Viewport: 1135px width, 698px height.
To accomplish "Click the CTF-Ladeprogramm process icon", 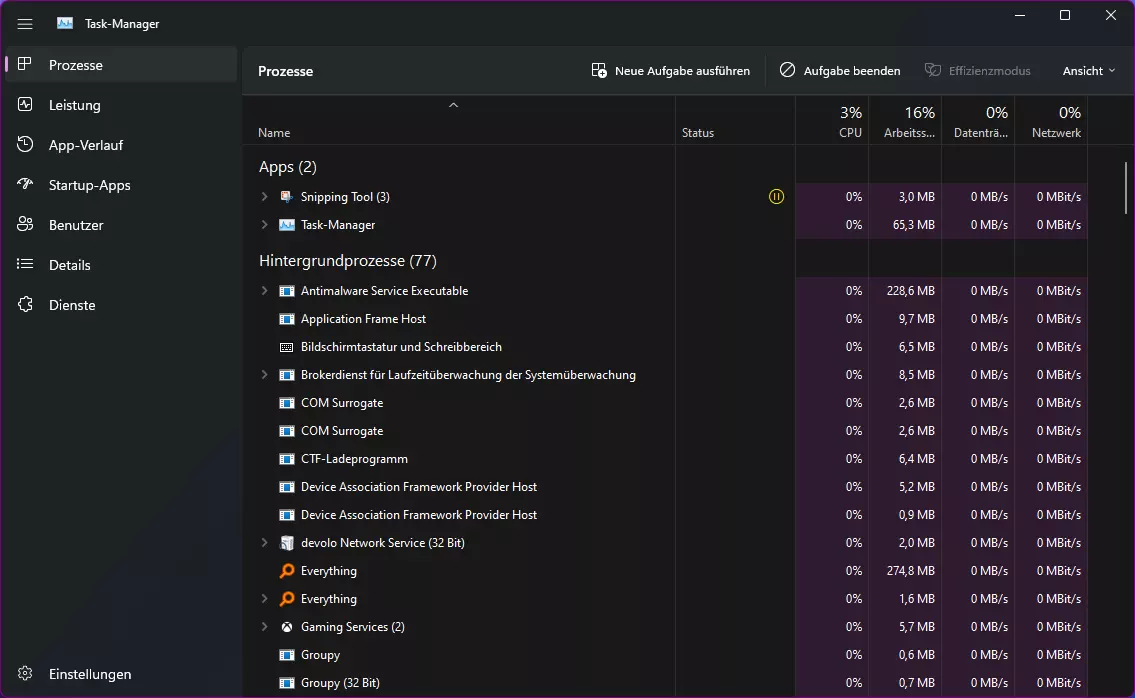I will (287, 458).
